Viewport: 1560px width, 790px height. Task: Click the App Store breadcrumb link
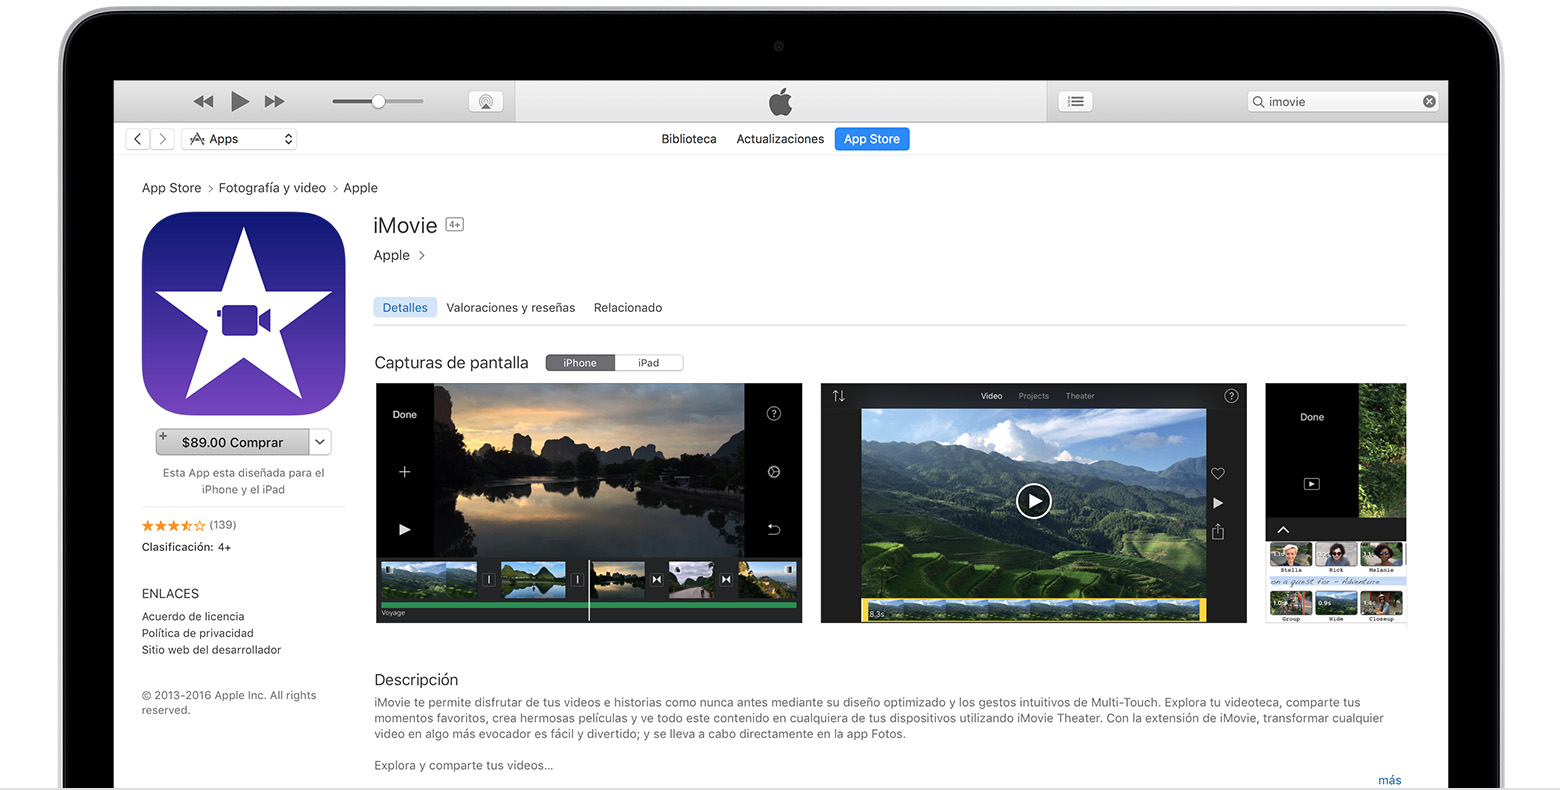pos(171,188)
